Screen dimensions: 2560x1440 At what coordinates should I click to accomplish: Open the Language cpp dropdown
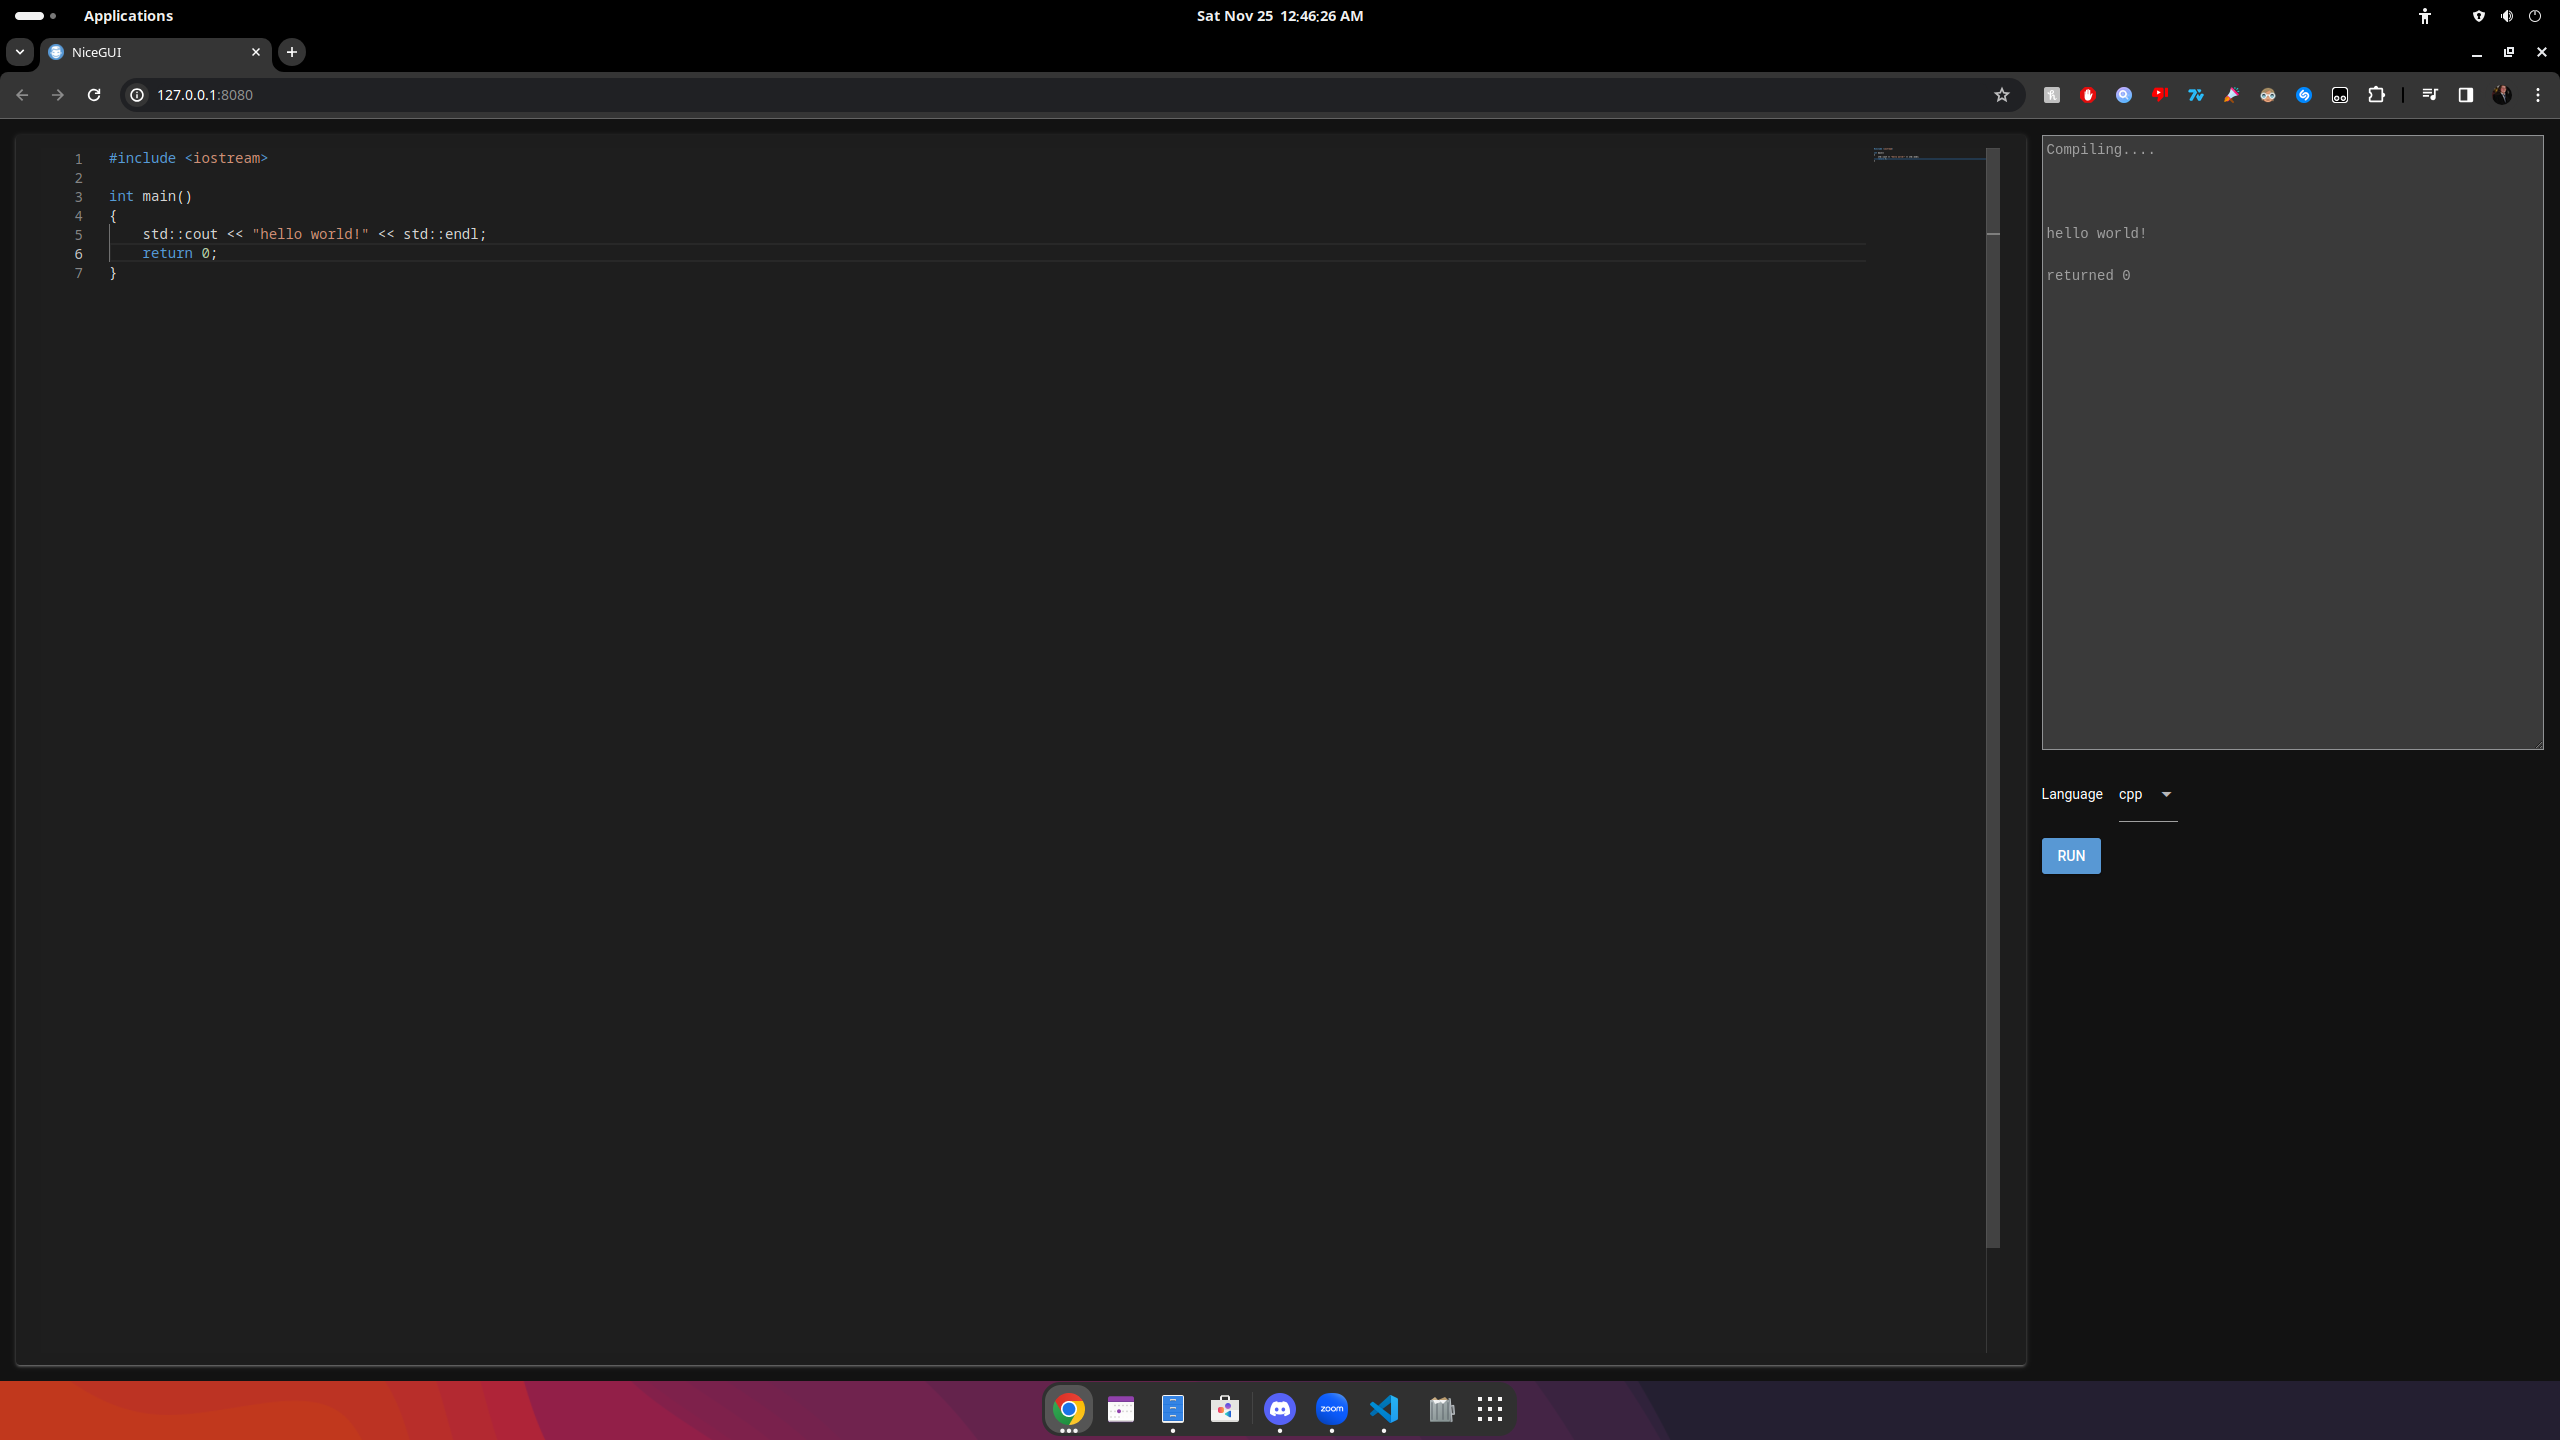coord(2147,795)
